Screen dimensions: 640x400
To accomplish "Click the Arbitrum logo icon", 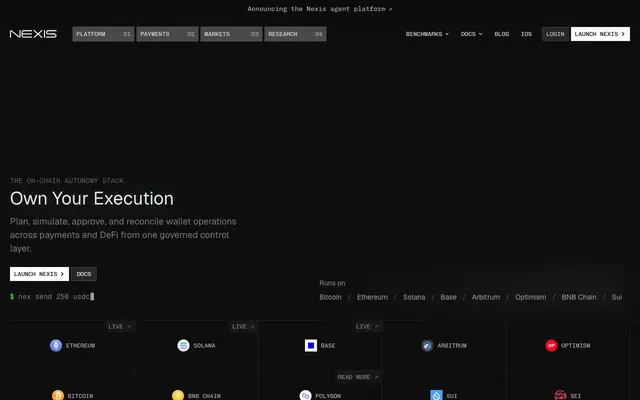I will click(427, 345).
